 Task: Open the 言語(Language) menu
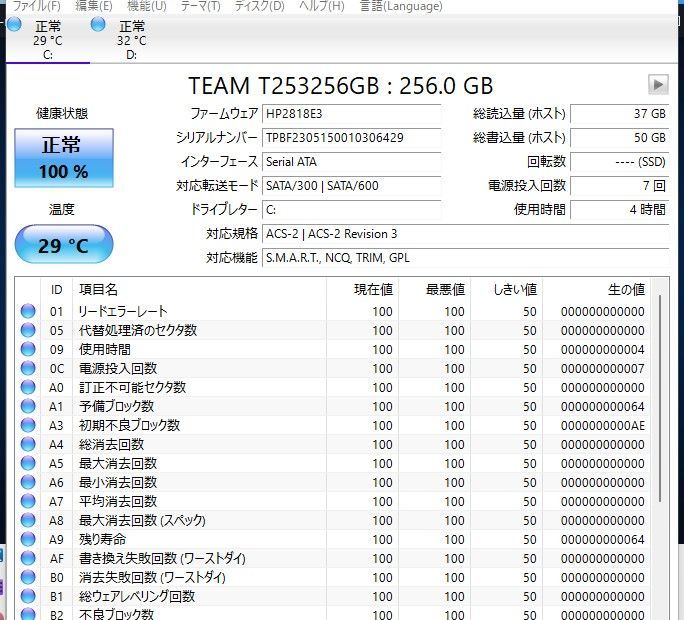400,6
